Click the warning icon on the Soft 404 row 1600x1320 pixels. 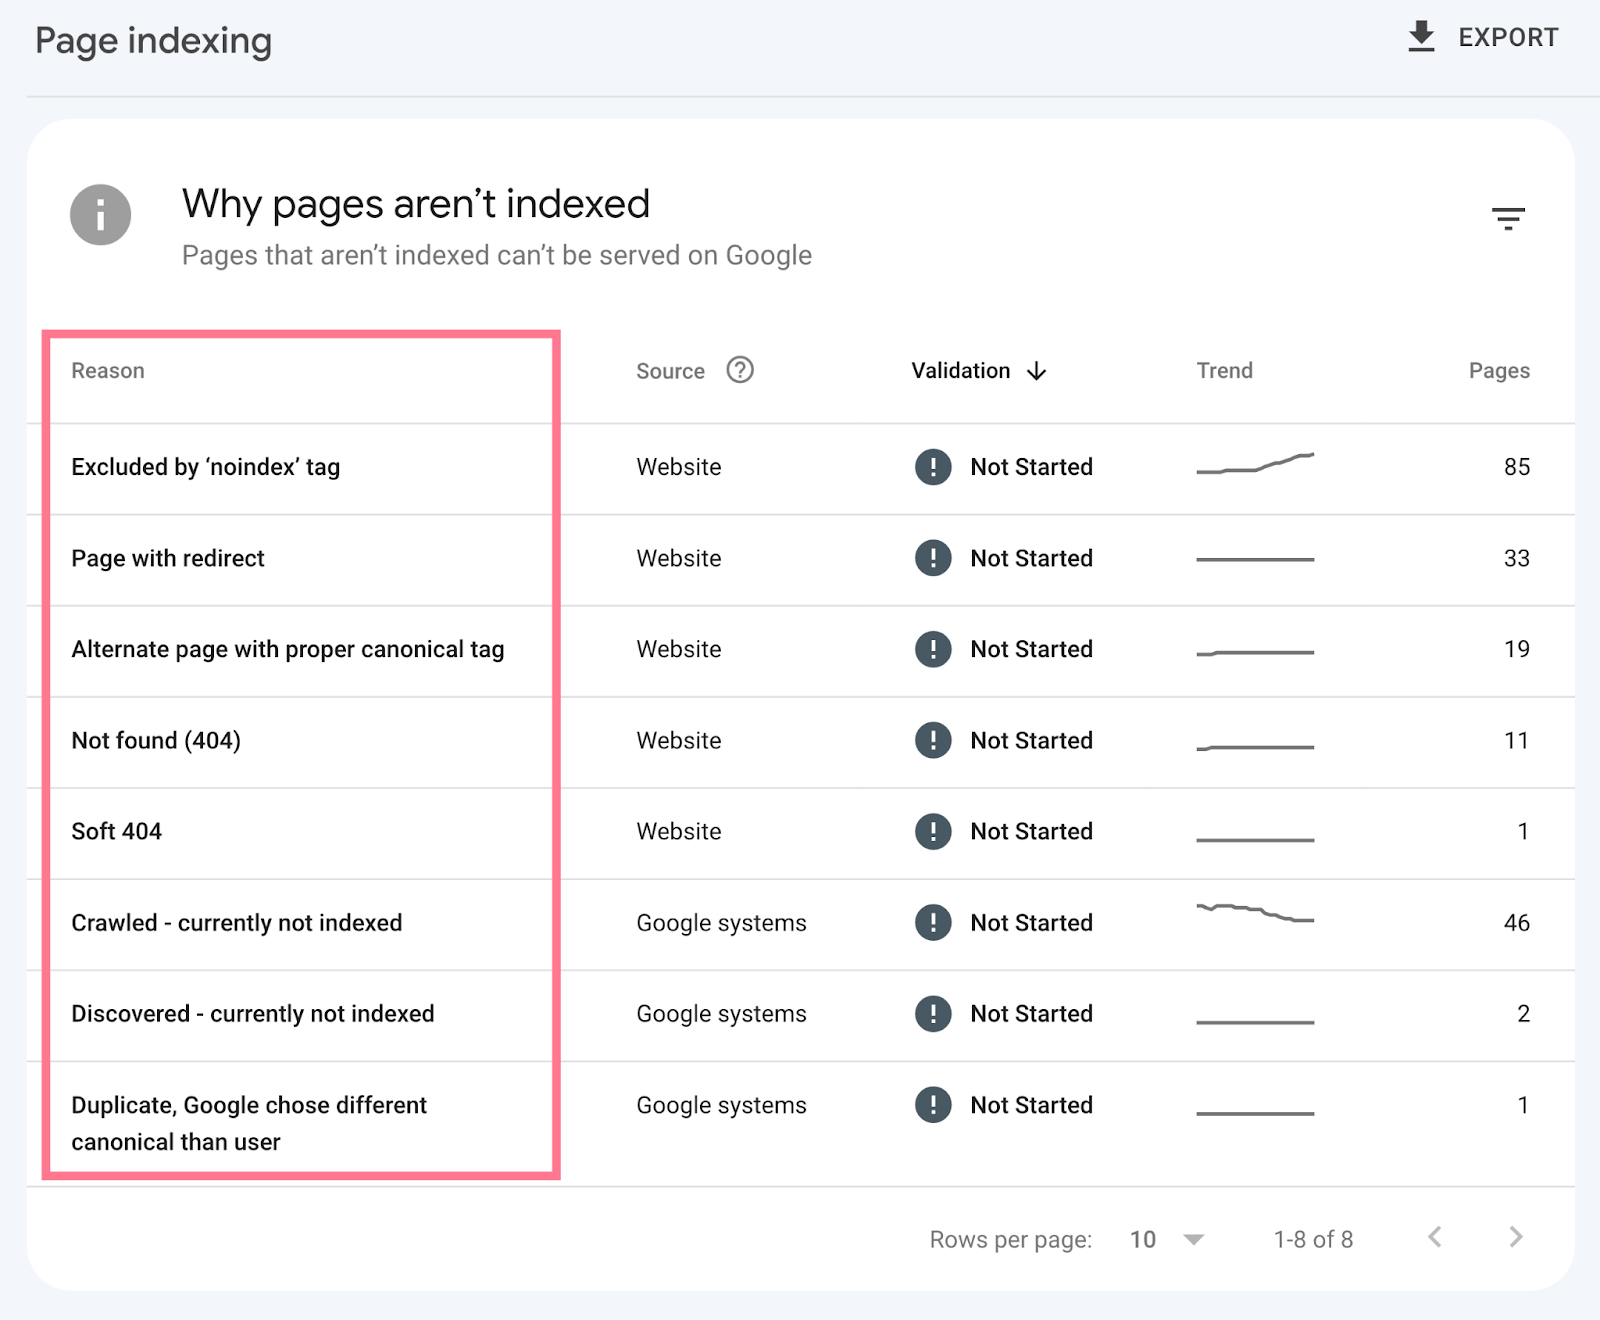click(x=932, y=831)
